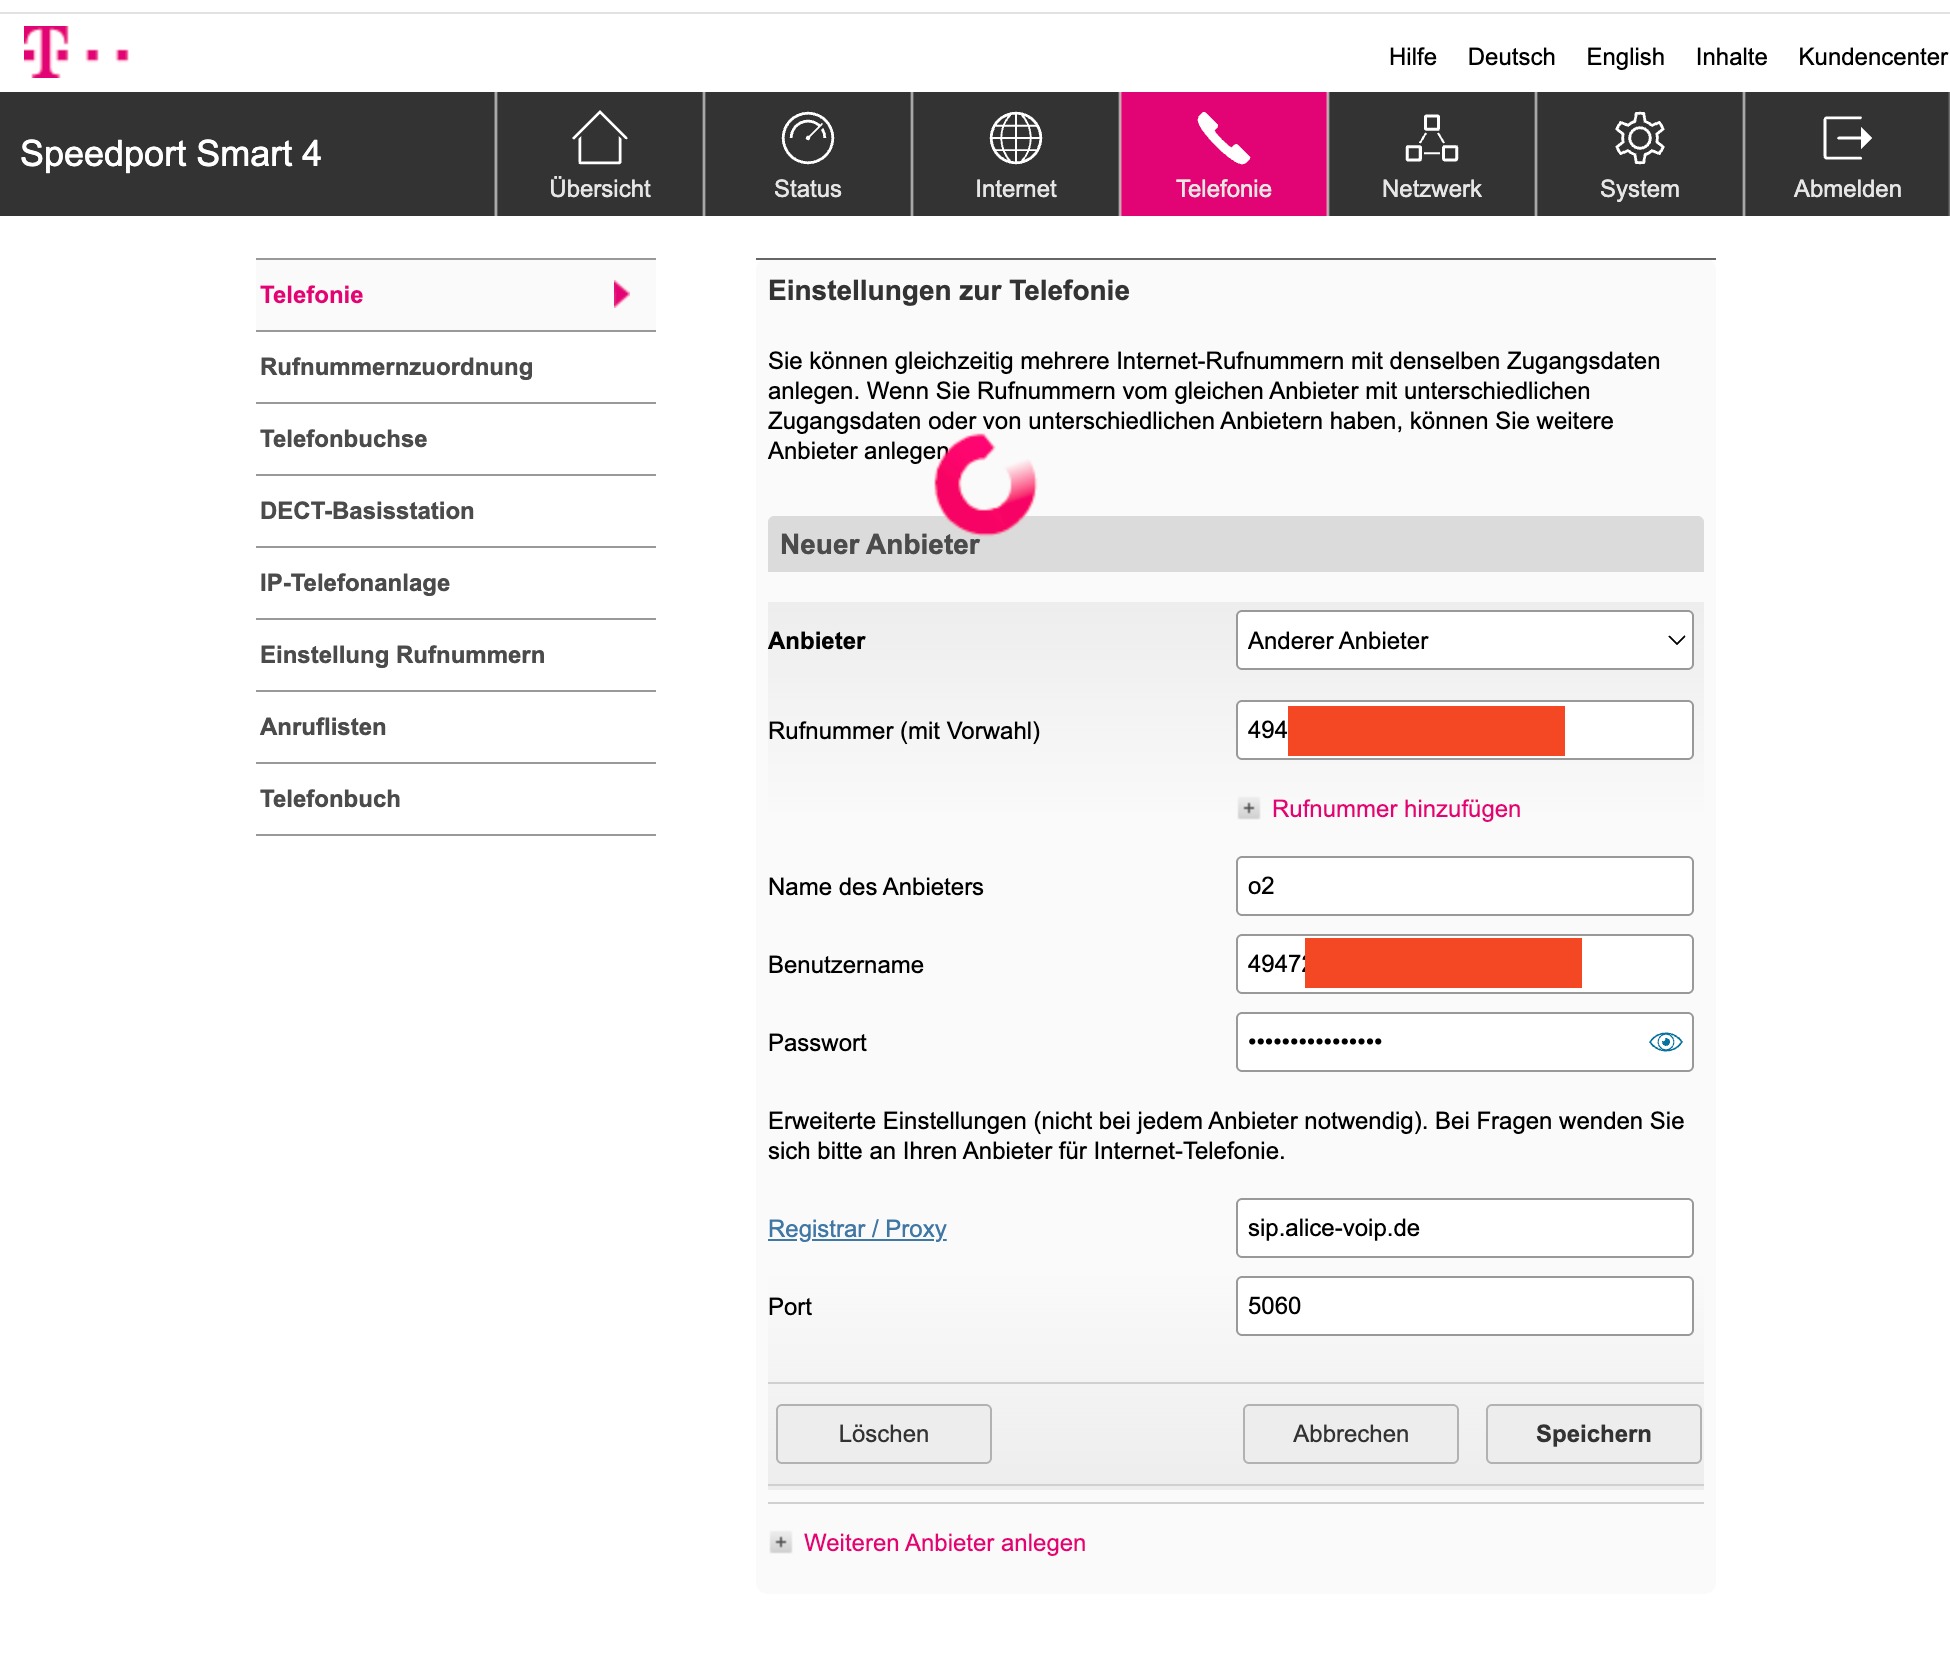Open Hilfe in the top bar
Image resolution: width=1950 pixels, height=1664 pixels.
[1412, 57]
